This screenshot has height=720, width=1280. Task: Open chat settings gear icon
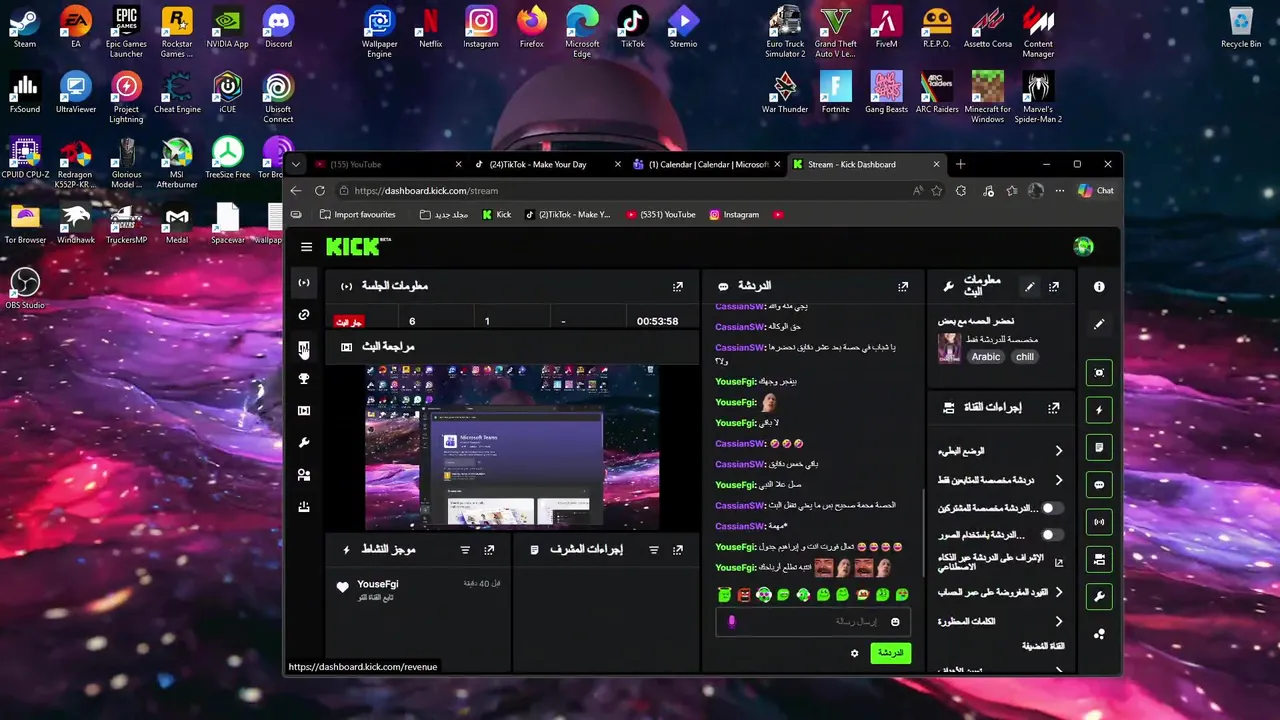click(854, 653)
